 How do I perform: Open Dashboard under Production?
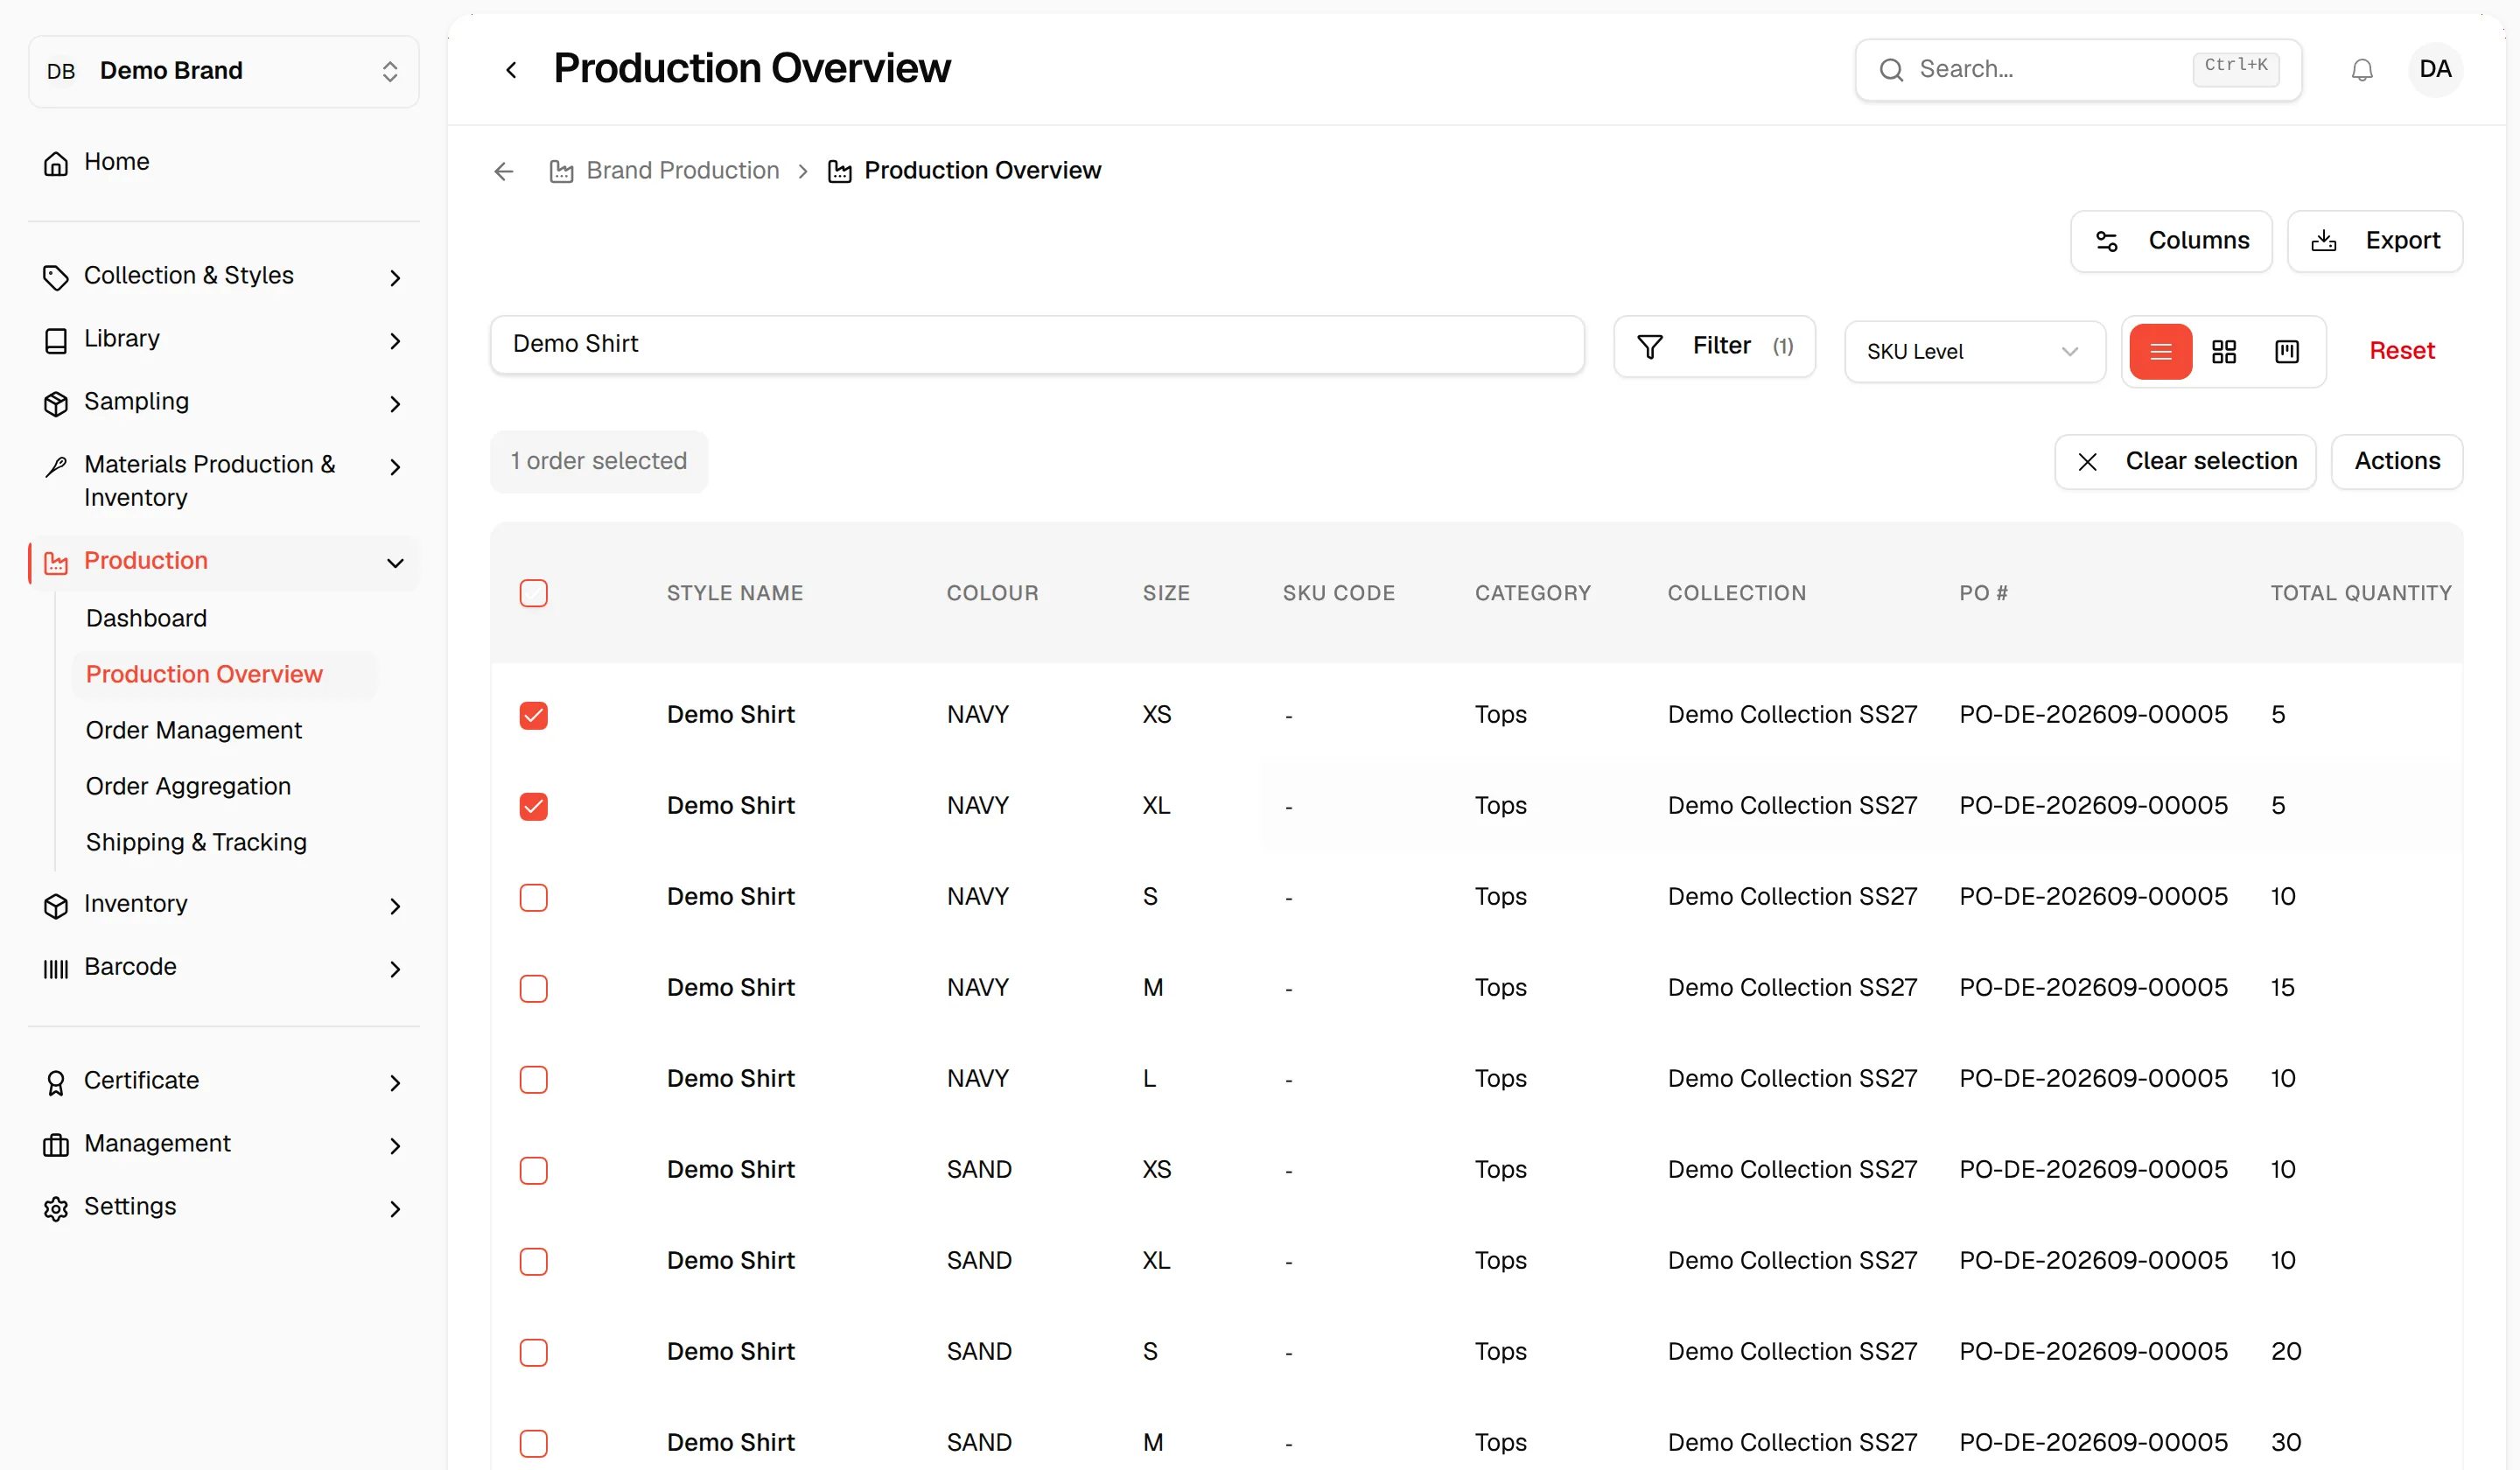click(146, 618)
